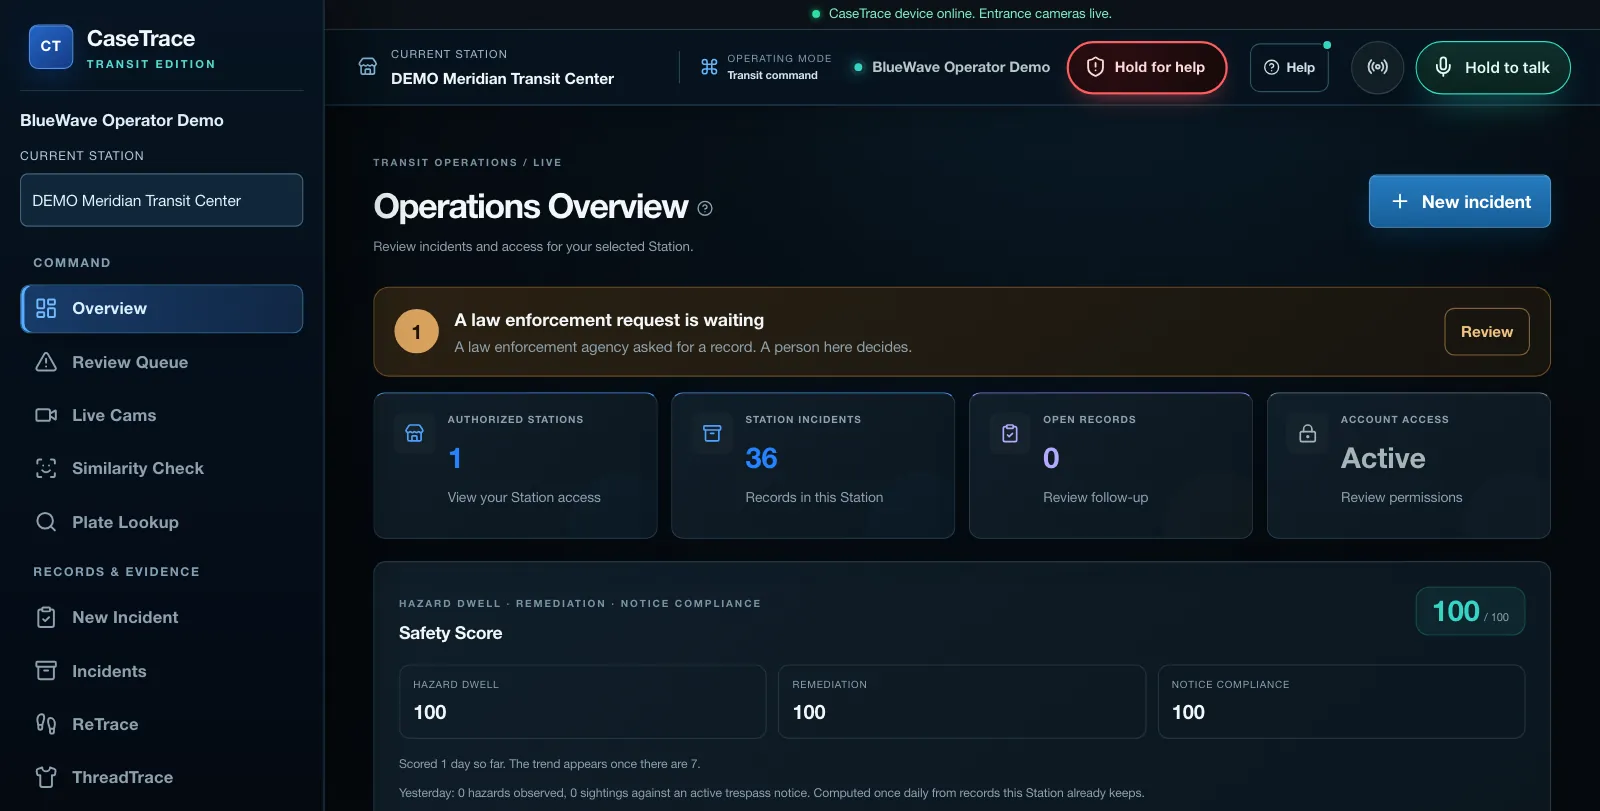Click the current station store icon in header

[x=367, y=66]
